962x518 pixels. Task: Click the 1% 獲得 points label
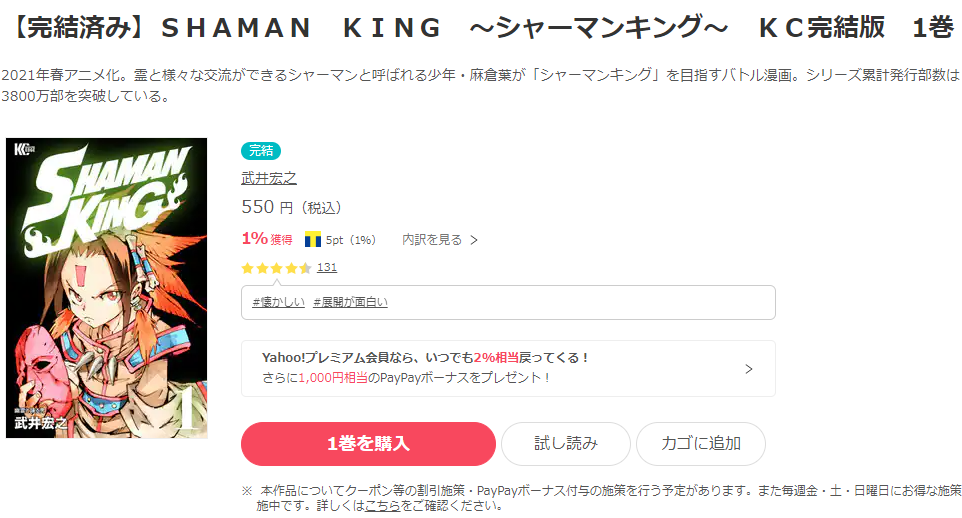(x=267, y=239)
